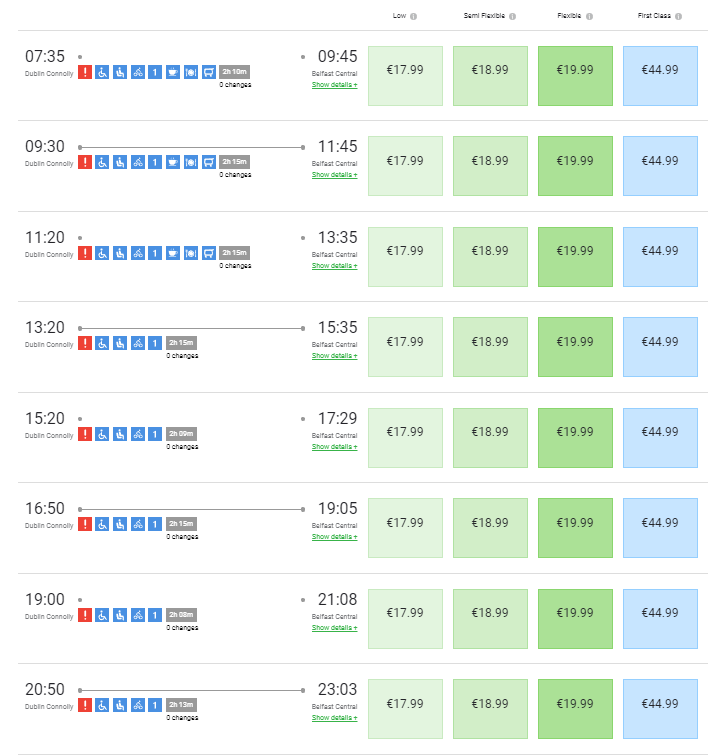Click the info icon beside First Class header

679,17
